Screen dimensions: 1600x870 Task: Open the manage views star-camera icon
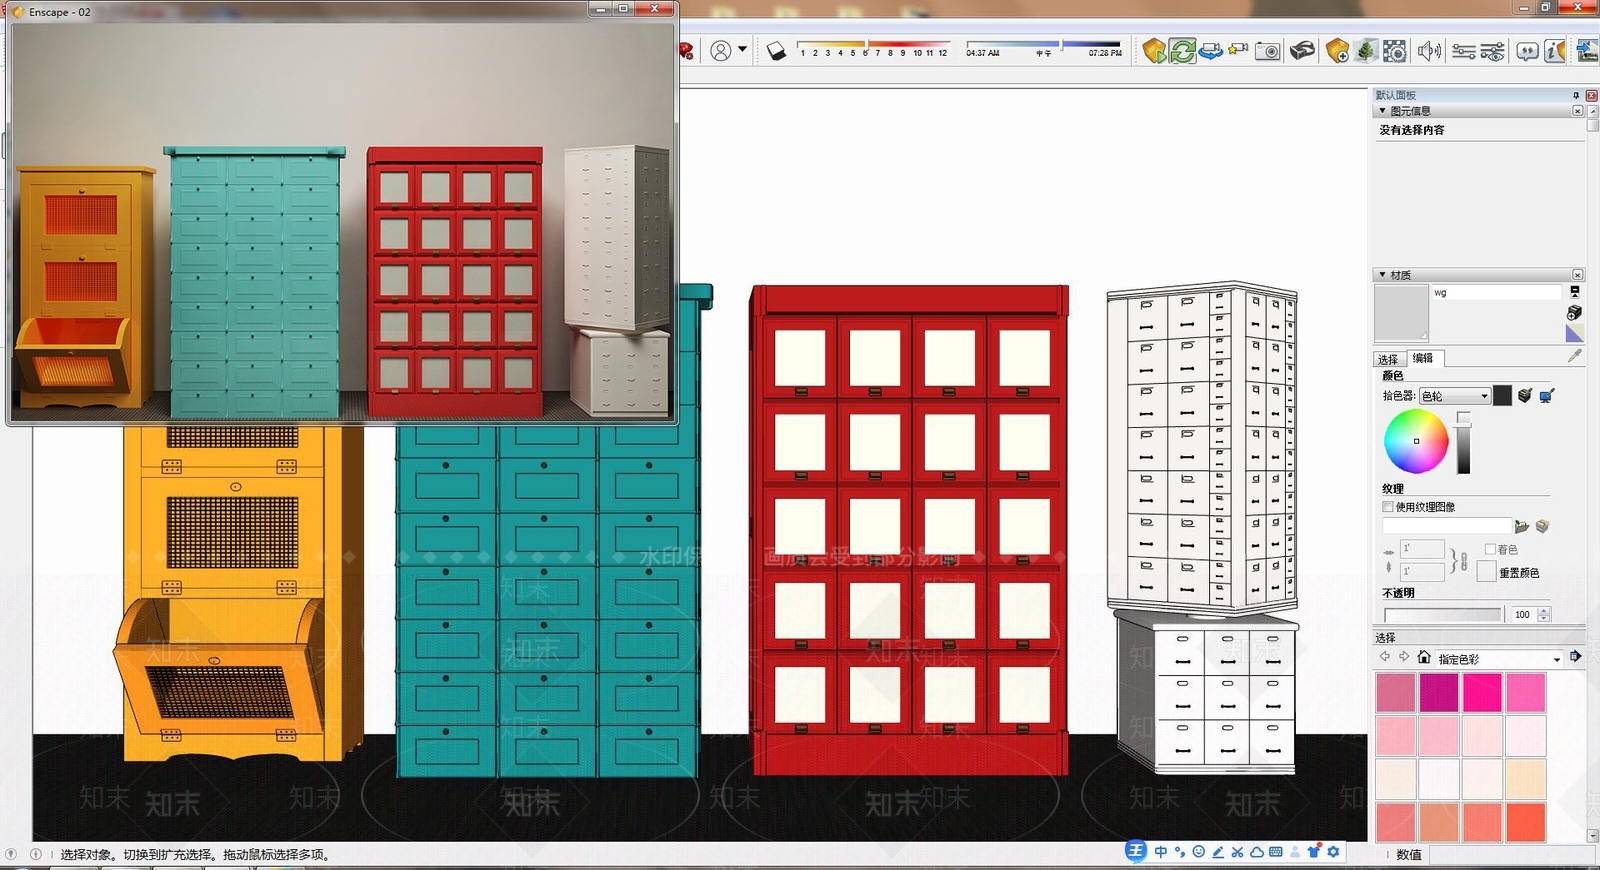click(1238, 49)
